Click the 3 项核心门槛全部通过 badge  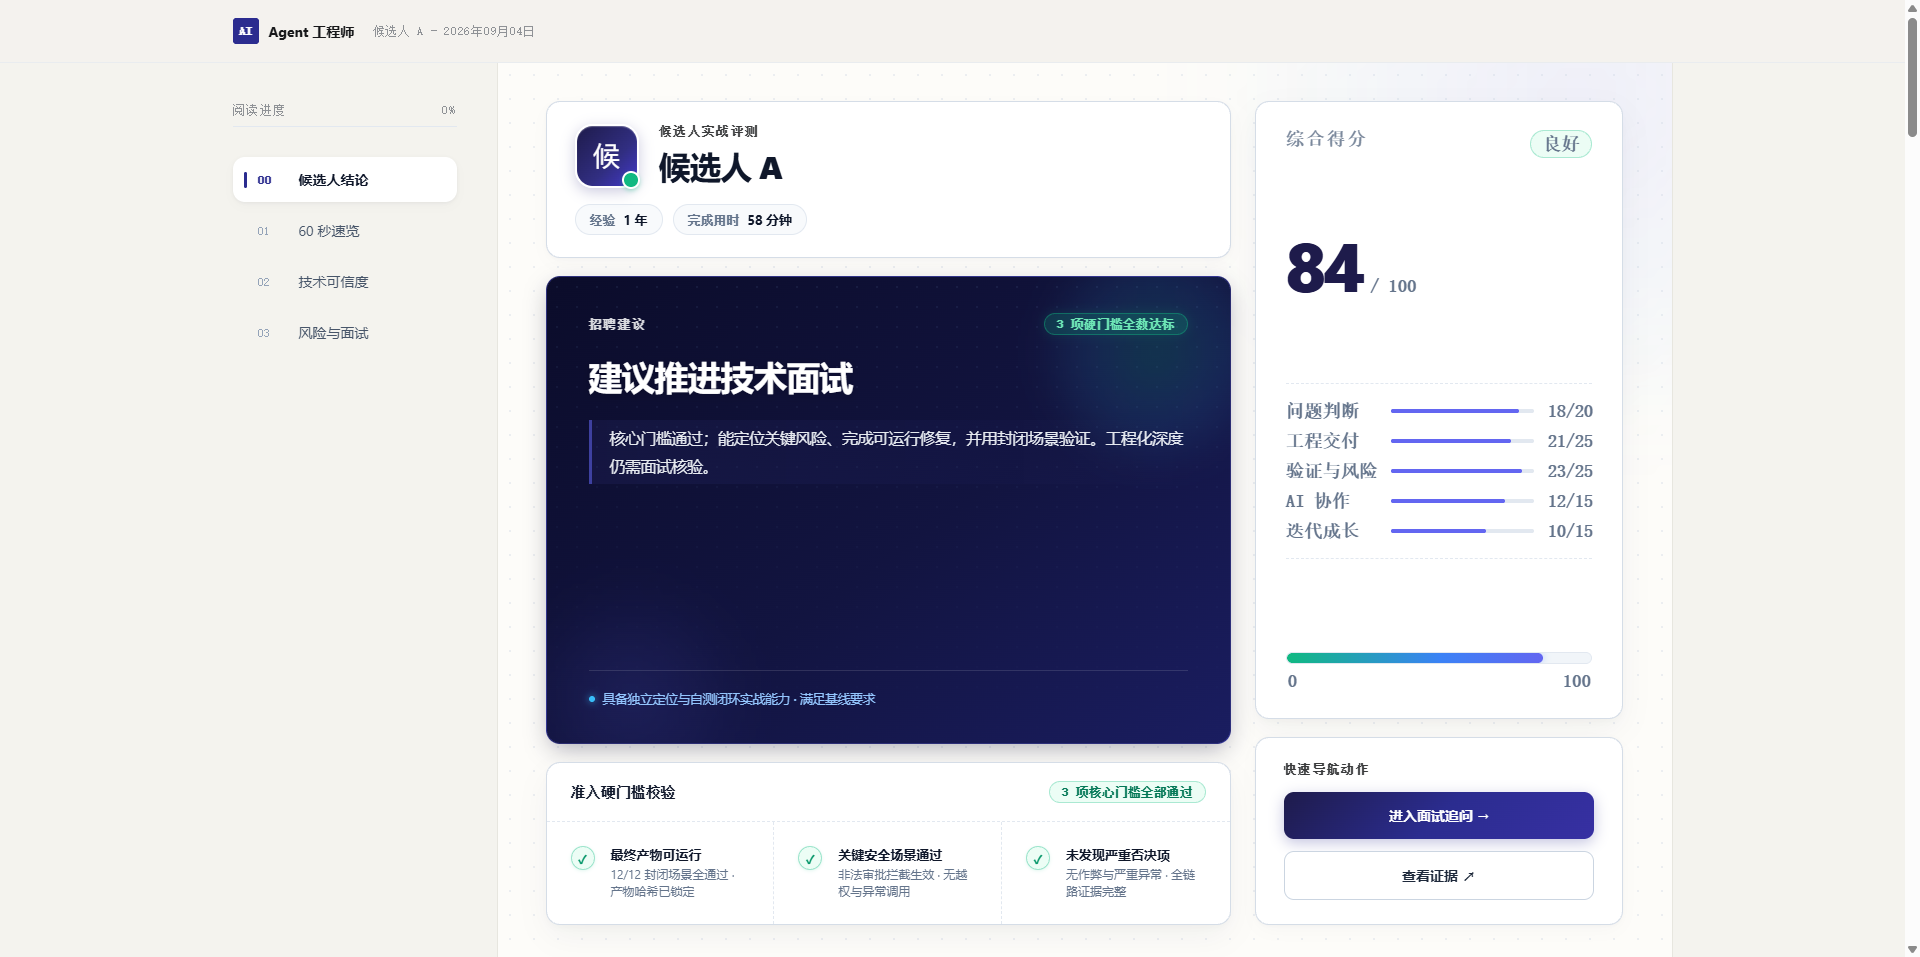(1127, 792)
